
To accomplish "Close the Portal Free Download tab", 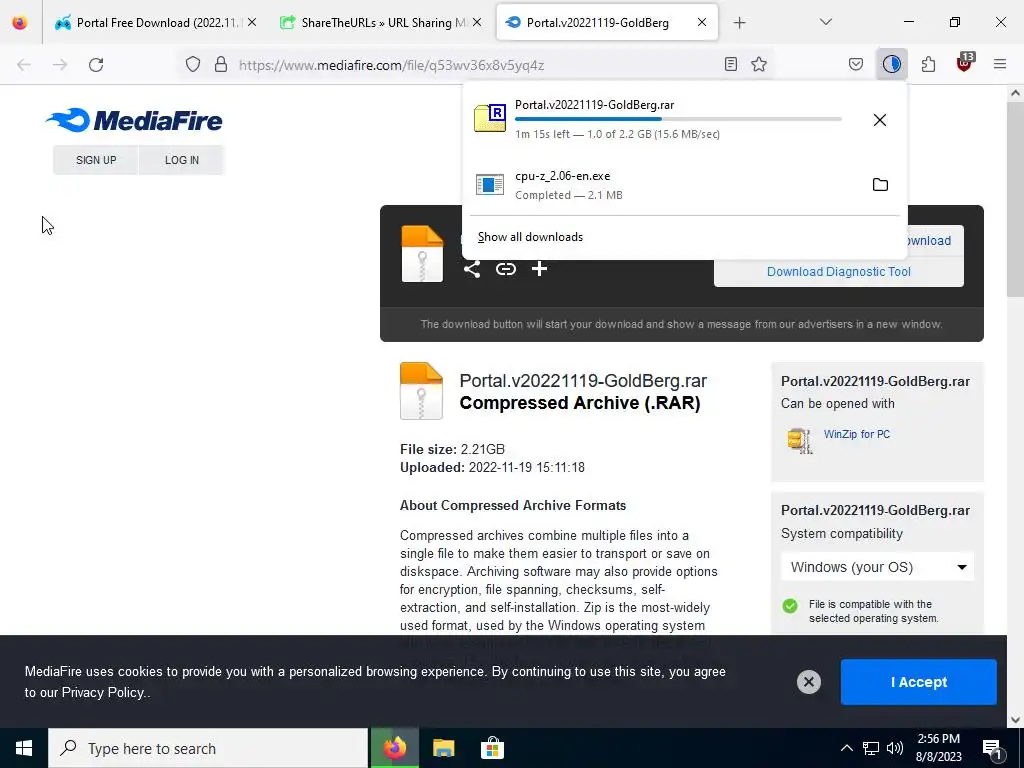I will click(252, 22).
